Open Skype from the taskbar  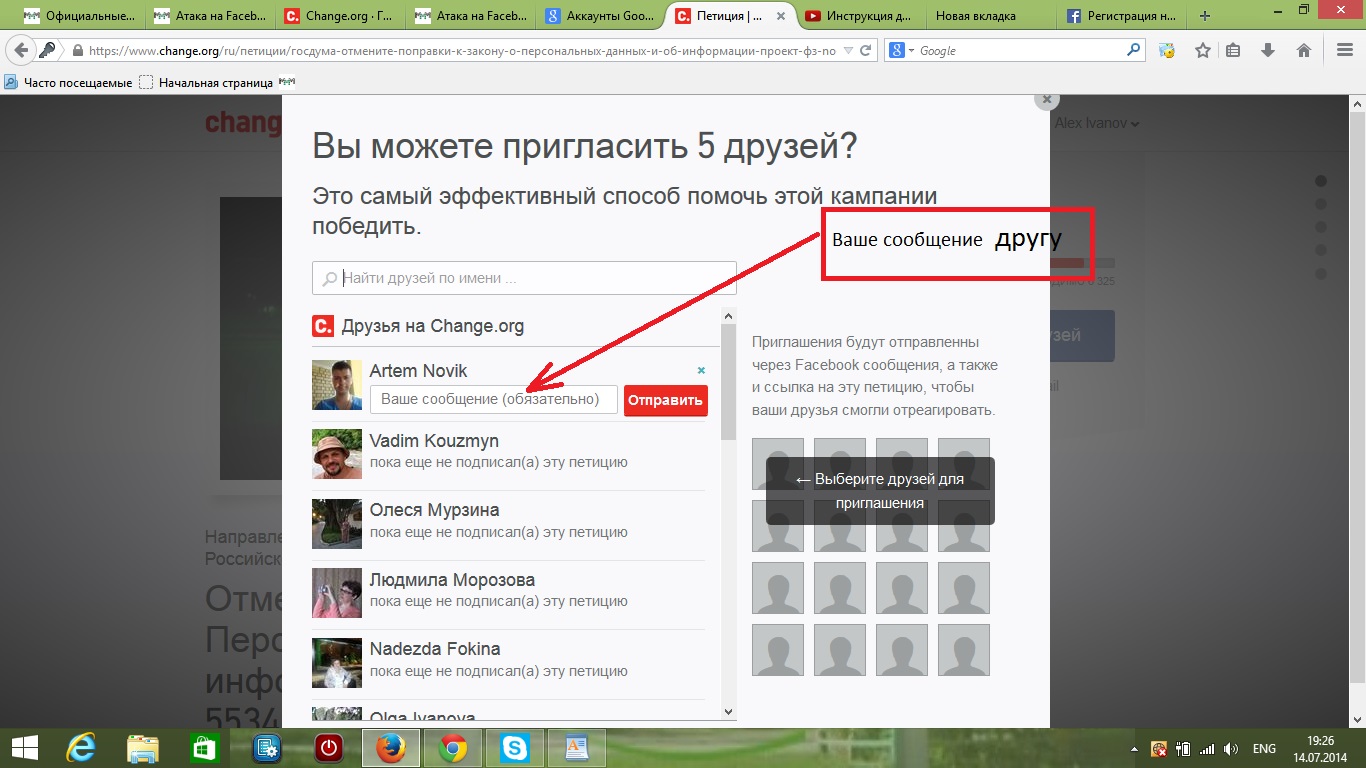[x=515, y=747]
